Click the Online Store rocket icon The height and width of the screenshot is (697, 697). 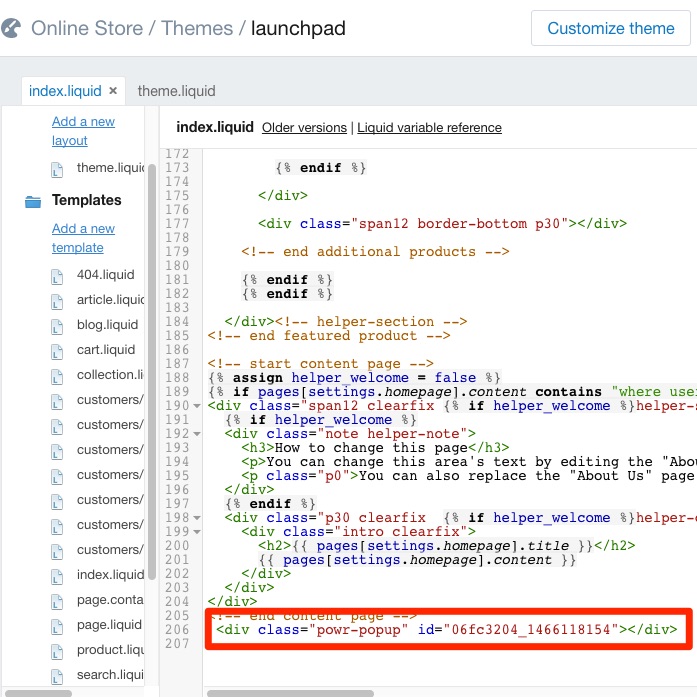point(11,28)
